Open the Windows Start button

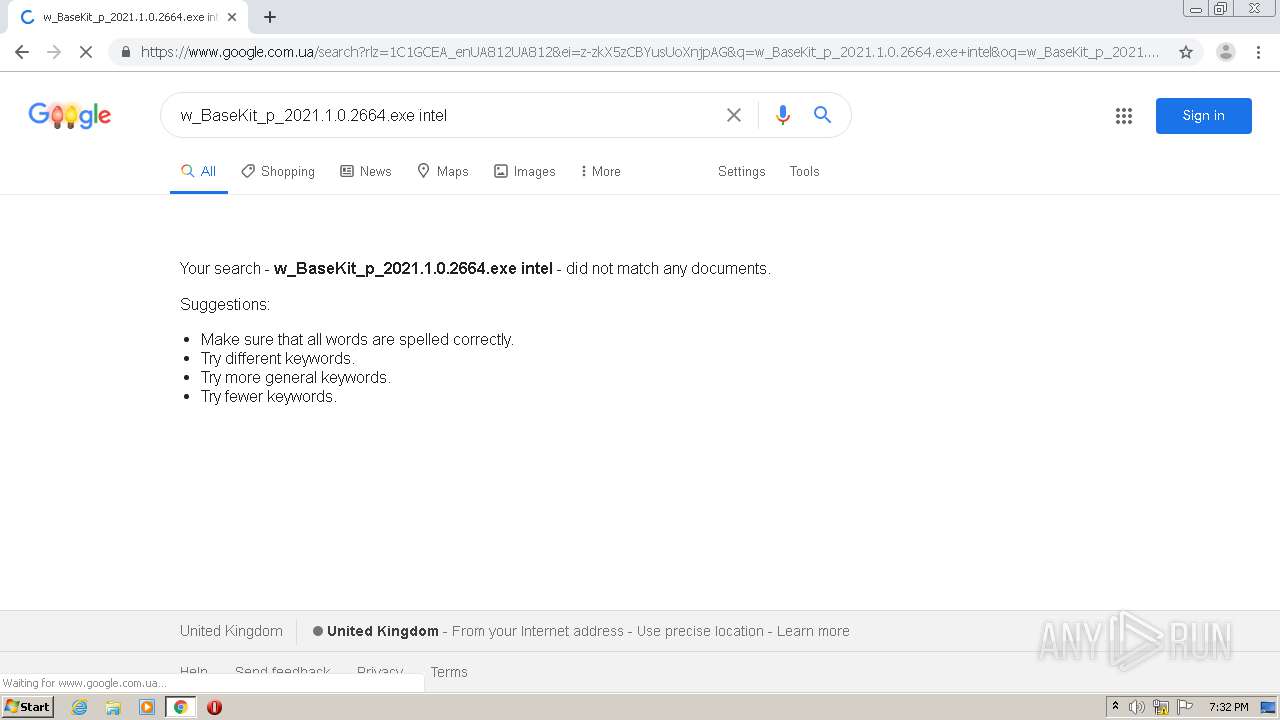tap(28, 707)
